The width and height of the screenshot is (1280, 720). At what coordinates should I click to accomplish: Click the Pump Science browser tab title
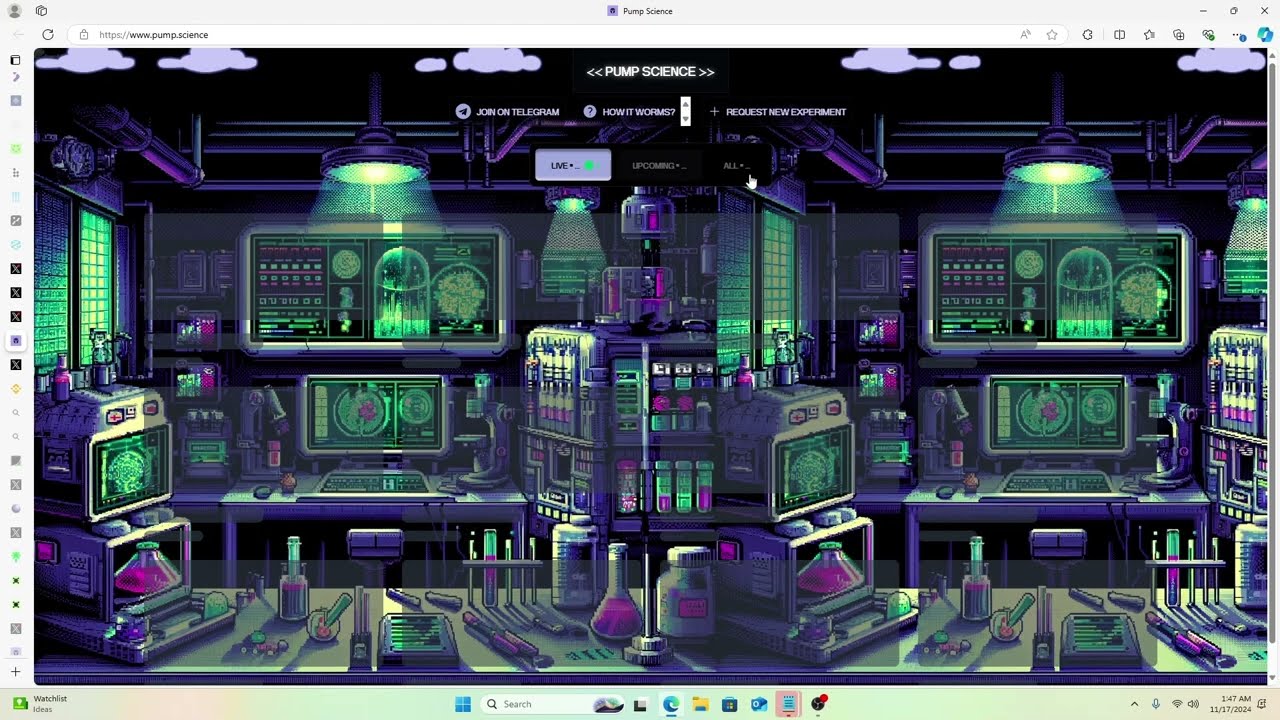(647, 11)
